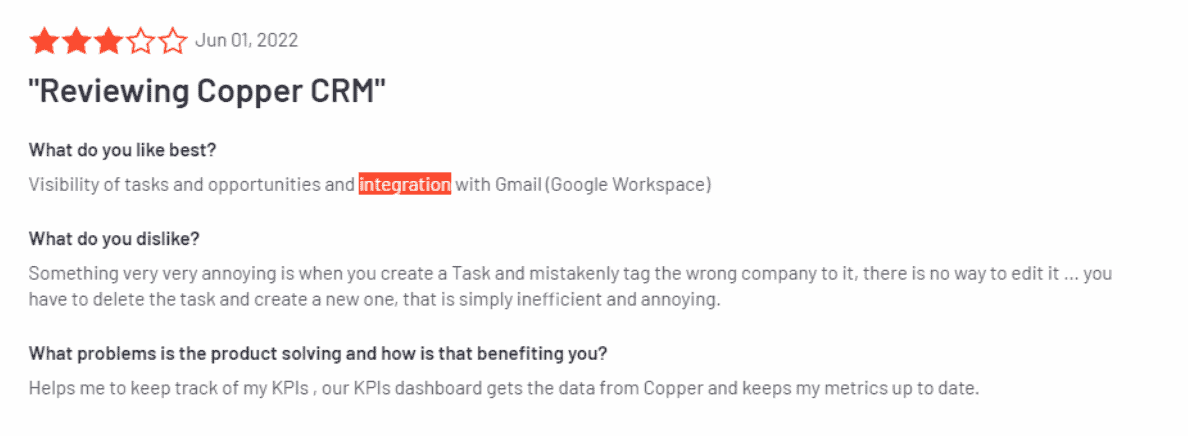Click the "What do you like best?" heading
Viewport: 1188px width, 436px height.
[123, 149]
